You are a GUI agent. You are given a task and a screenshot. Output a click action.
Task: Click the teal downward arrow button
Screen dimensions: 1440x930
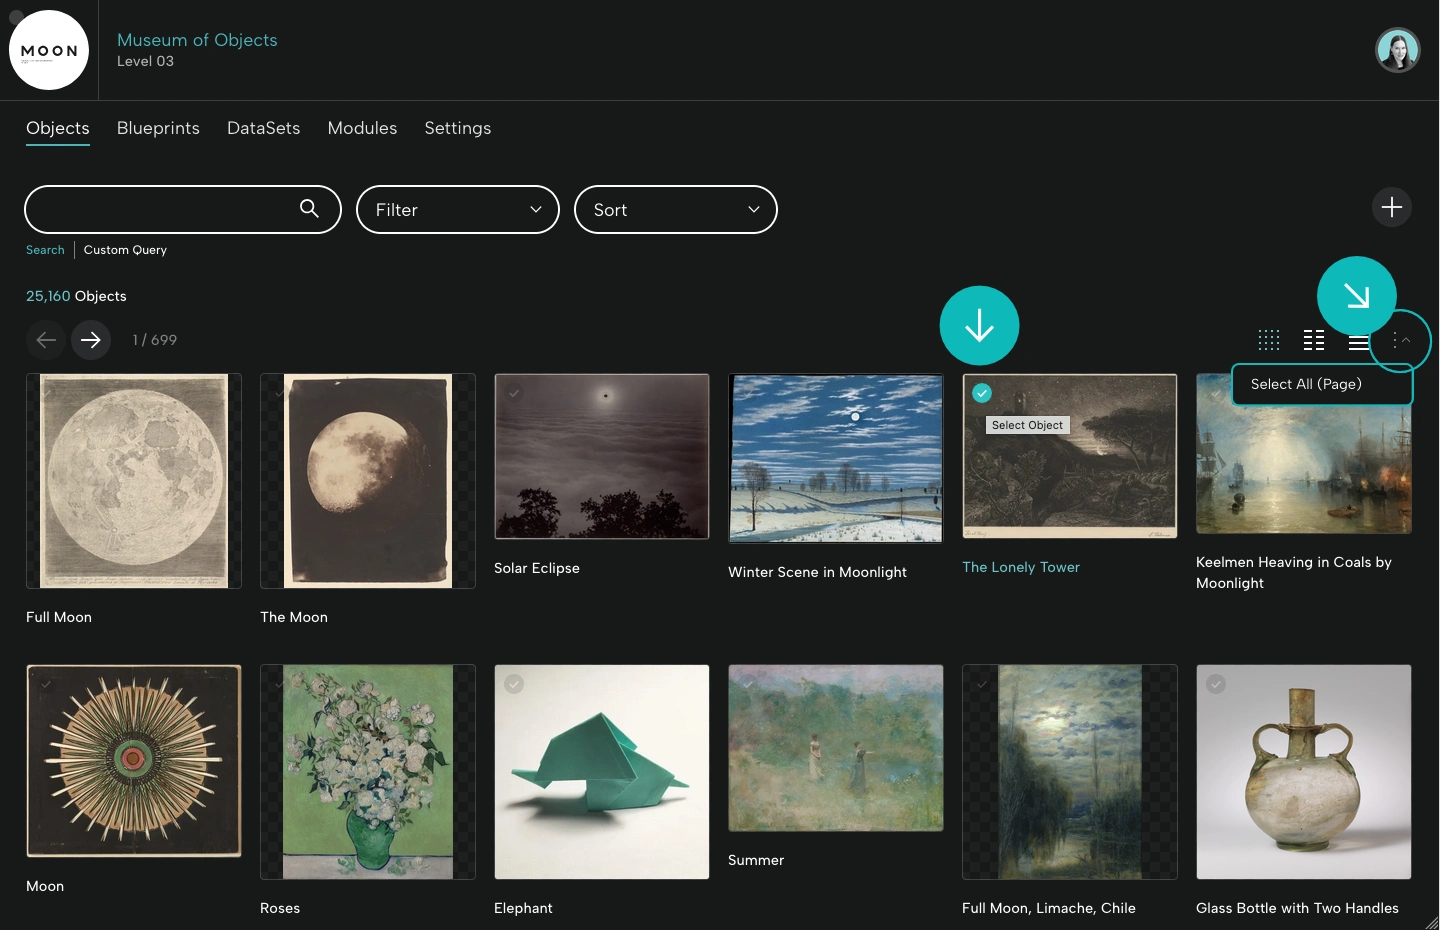979,325
